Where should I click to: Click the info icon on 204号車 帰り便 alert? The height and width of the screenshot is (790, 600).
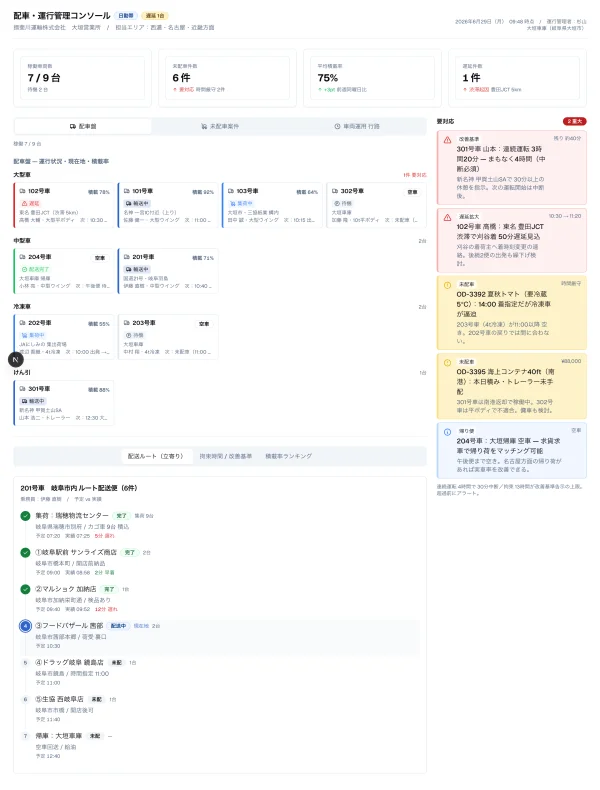click(x=447, y=432)
